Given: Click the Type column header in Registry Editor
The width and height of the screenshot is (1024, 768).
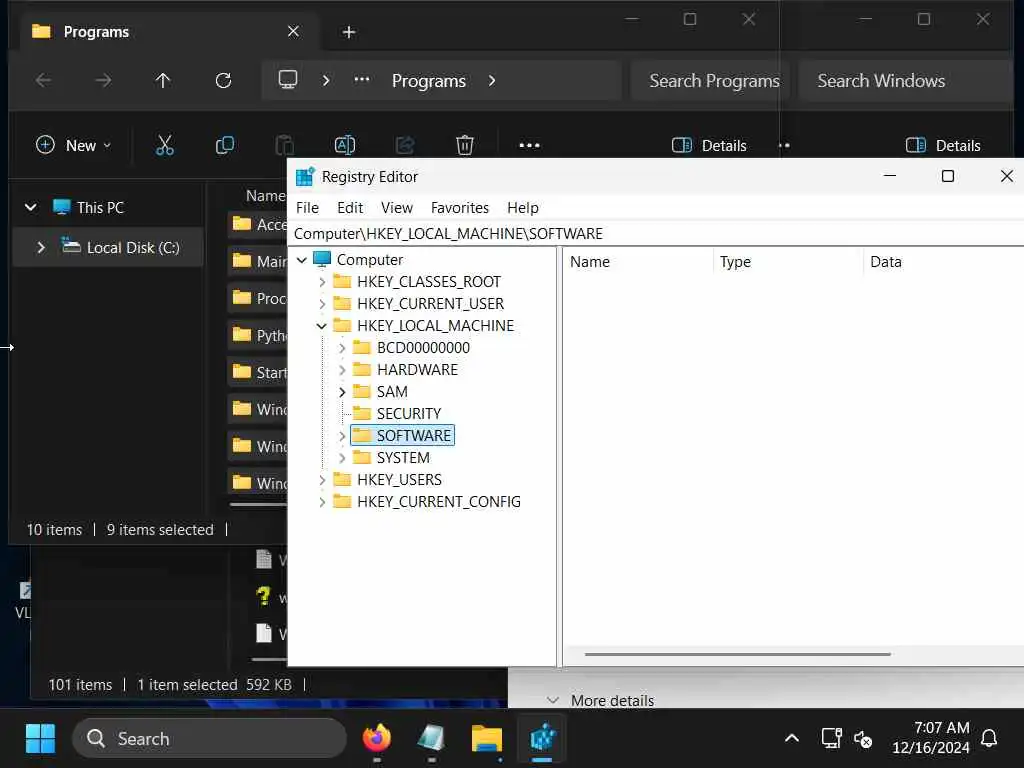Looking at the screenshot, I should [735, 262].
